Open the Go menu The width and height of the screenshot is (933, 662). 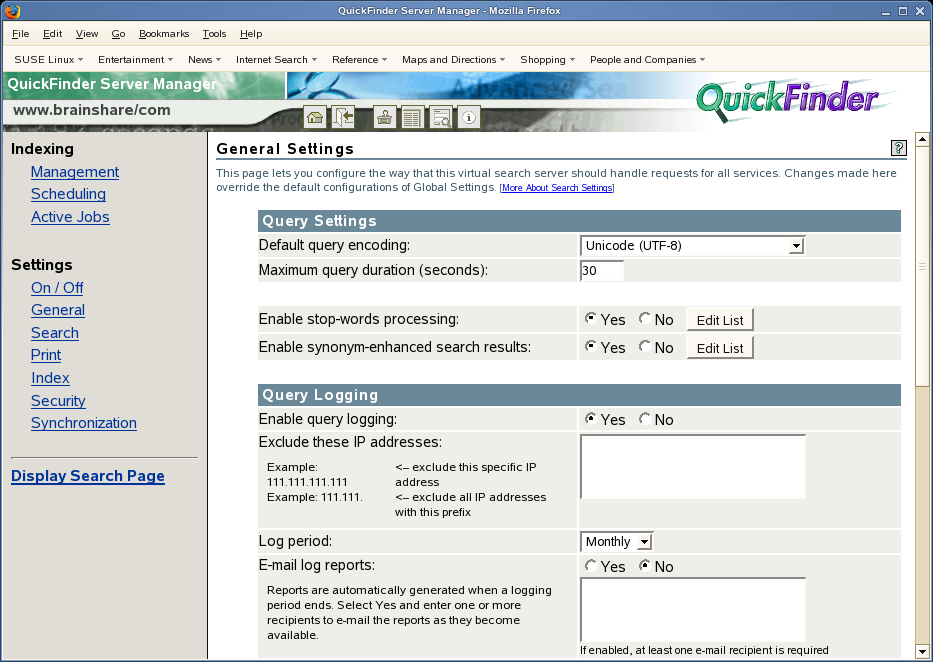tap(118, 34)
